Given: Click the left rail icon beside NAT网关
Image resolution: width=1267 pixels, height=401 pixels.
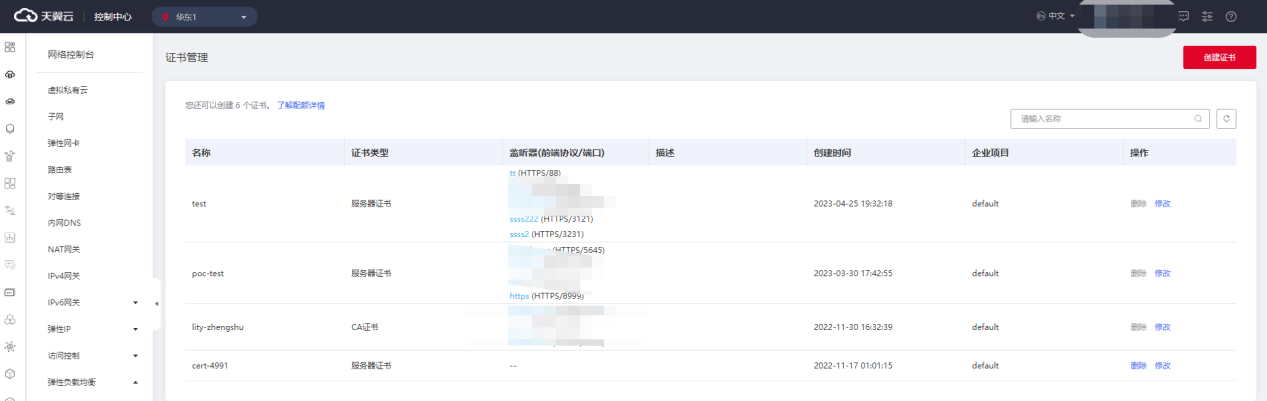Looking at the screenshot, I should (10, 264).
